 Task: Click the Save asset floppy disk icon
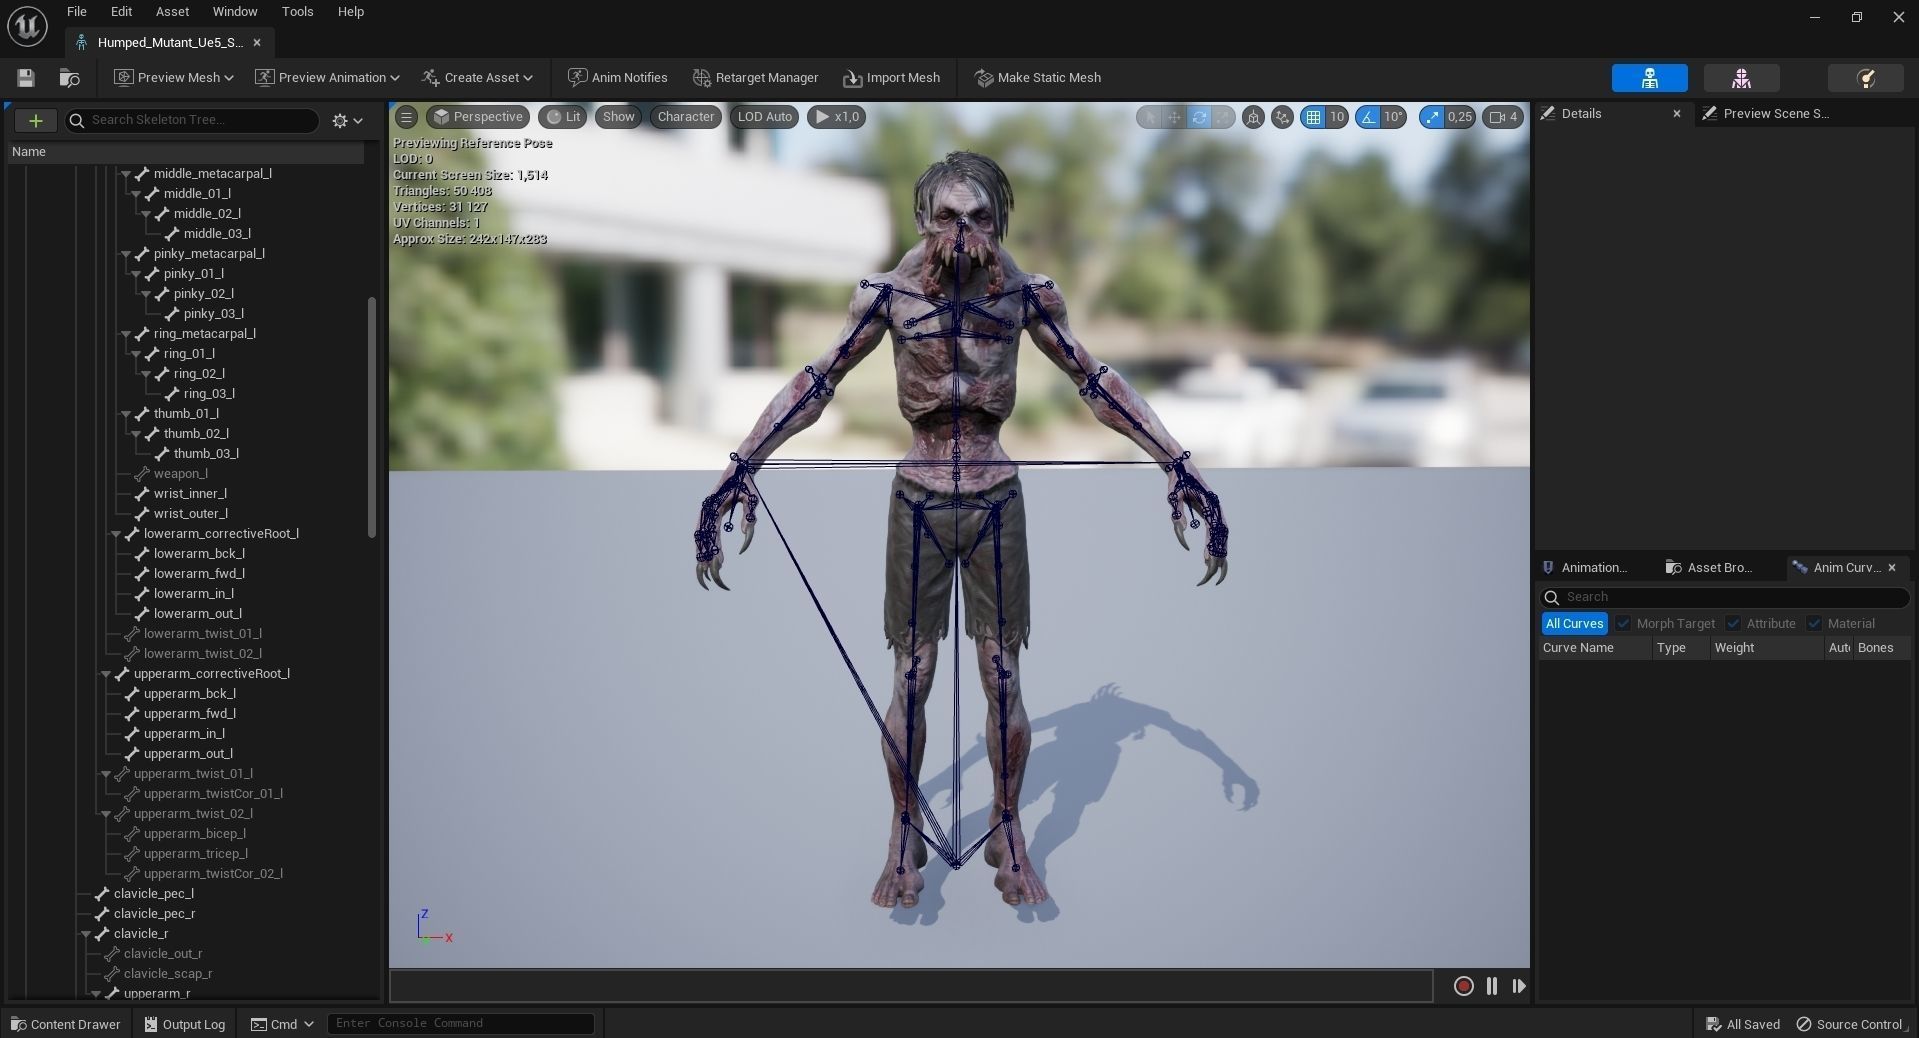tap(26, 78)
